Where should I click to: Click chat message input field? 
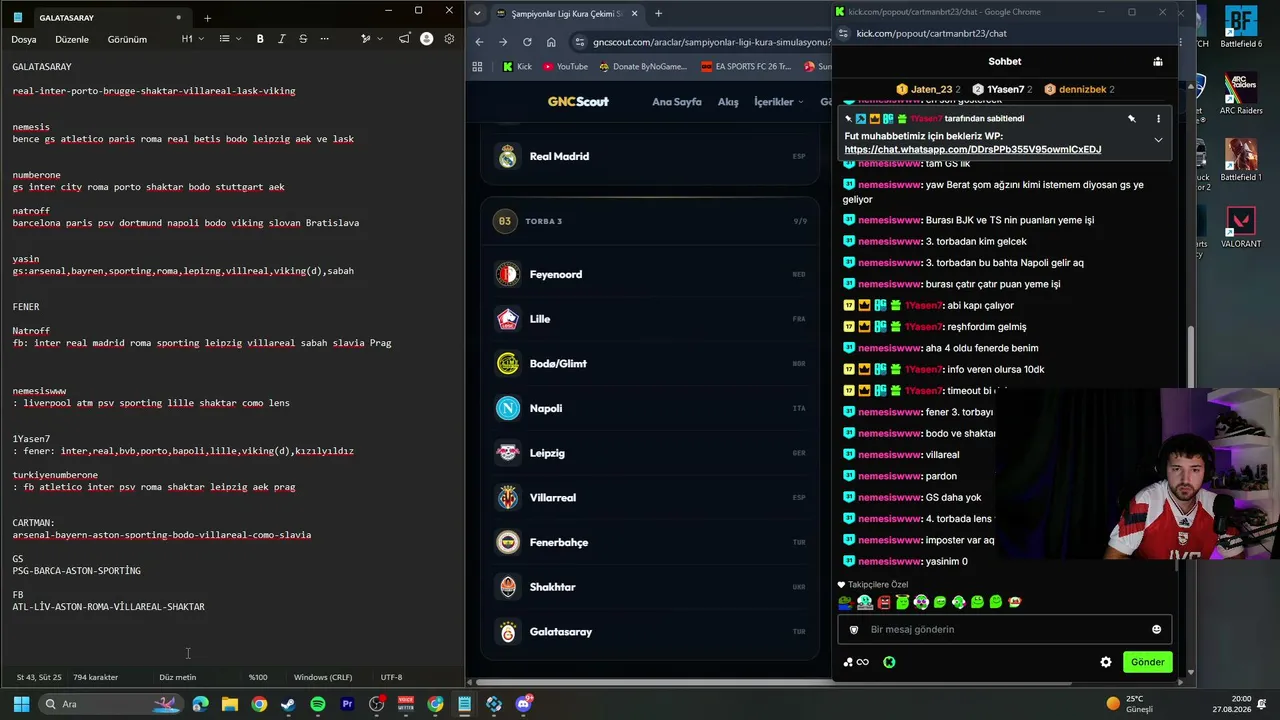1005,630
